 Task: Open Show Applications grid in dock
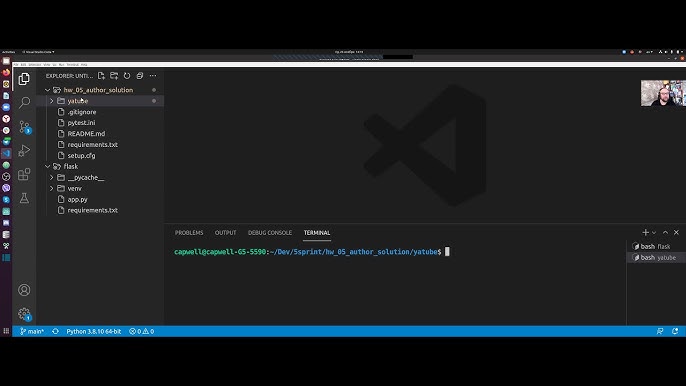(x=6, y=331)
